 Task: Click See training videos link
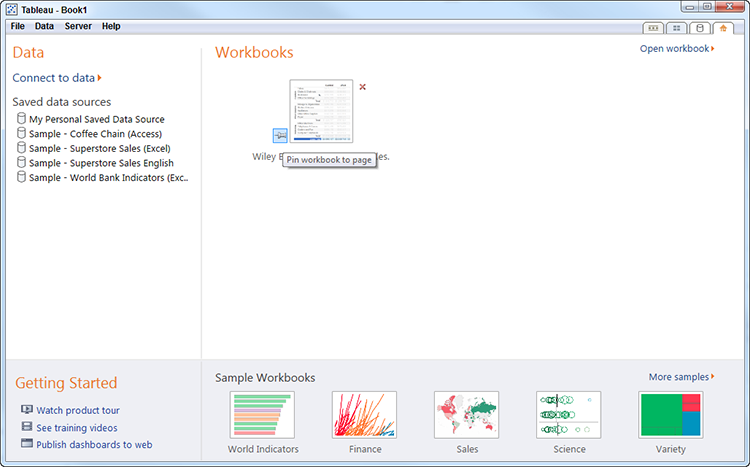[x=77, y=428]
